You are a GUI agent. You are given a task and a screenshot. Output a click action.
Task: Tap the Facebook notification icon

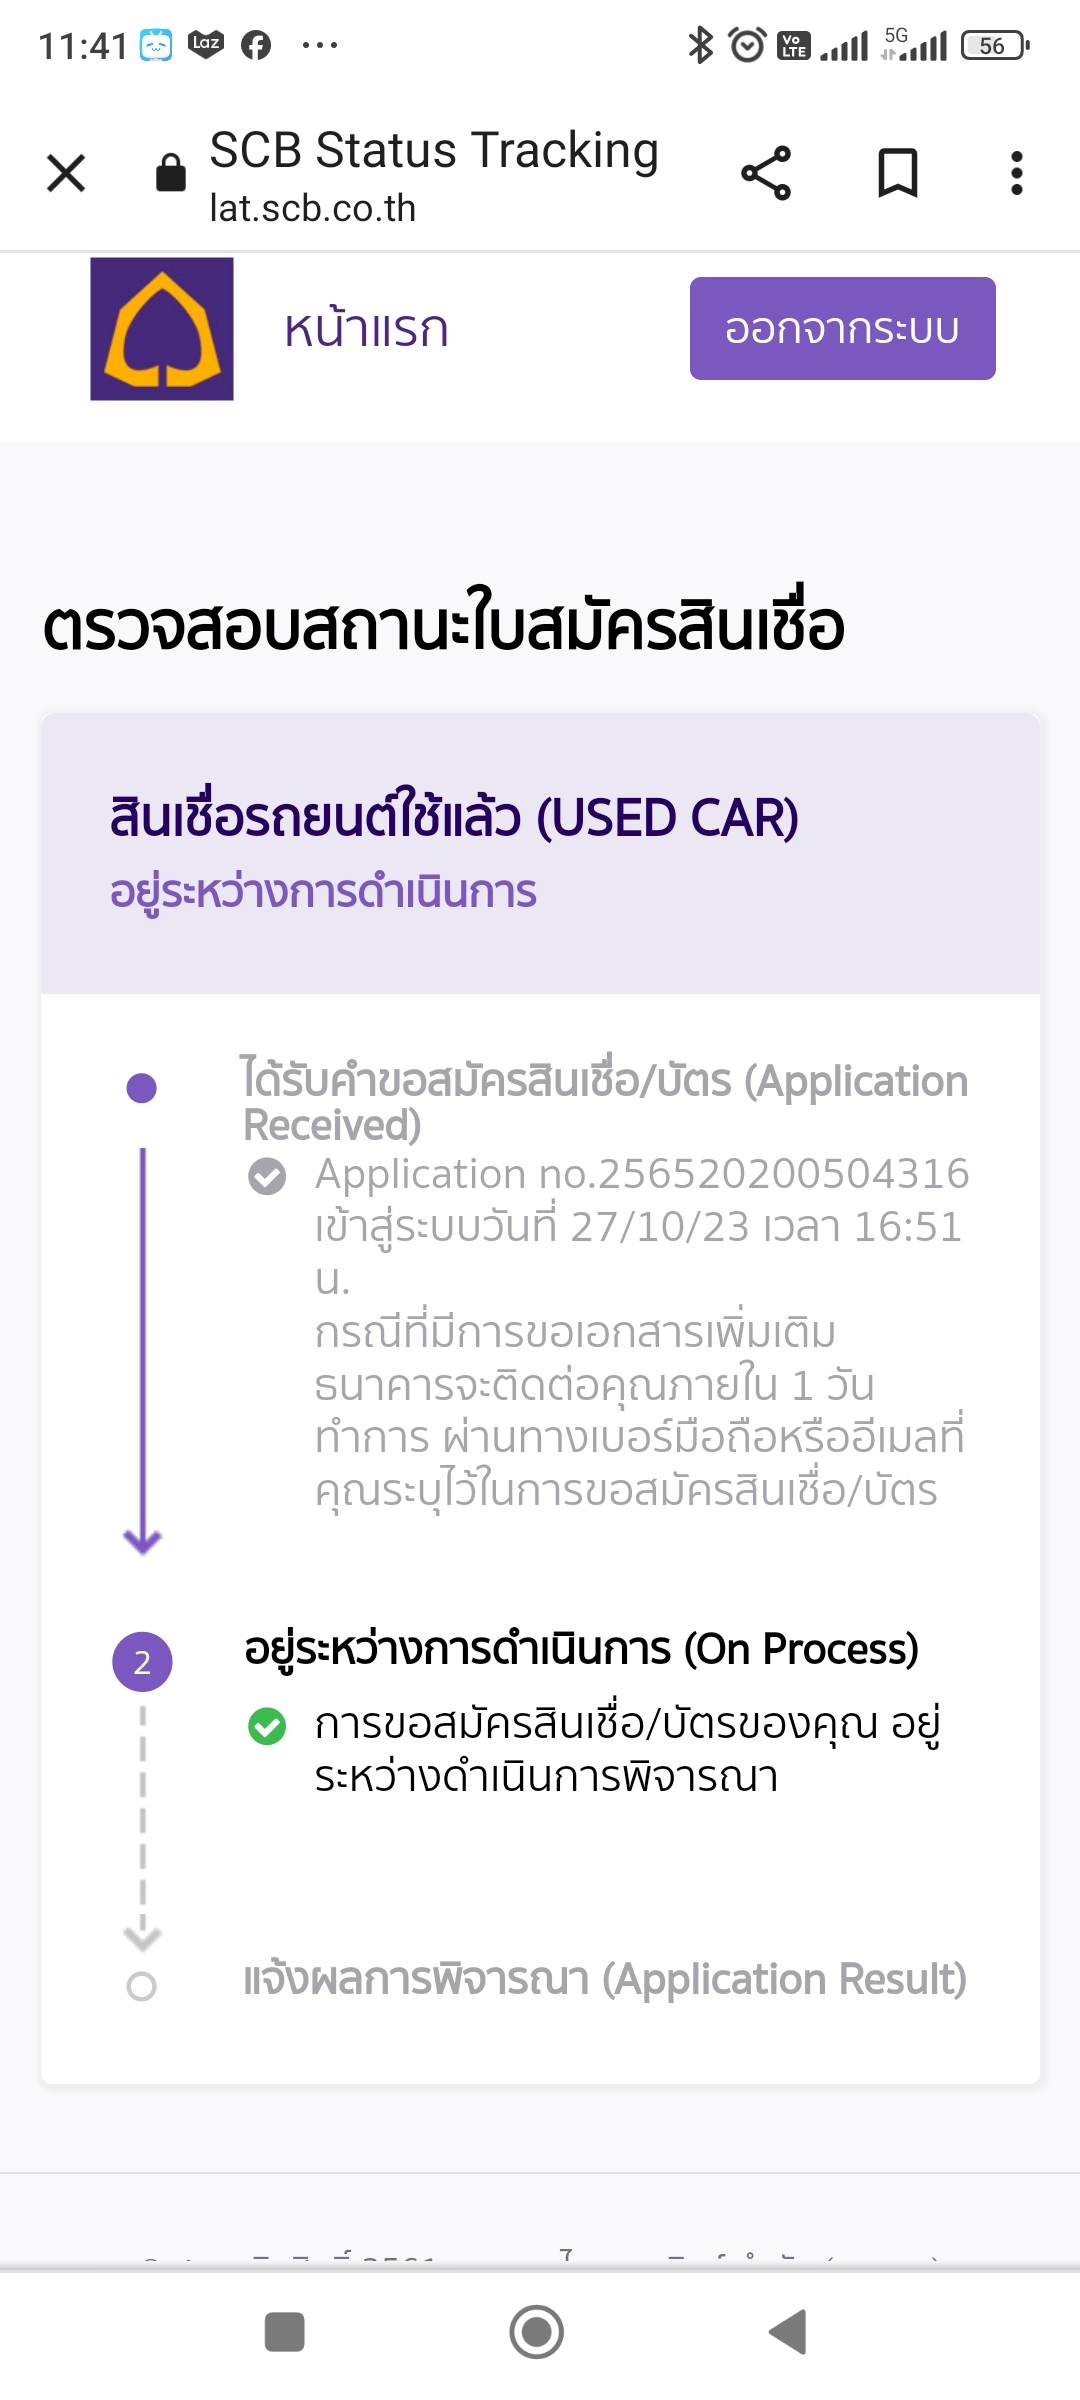click(x=256, y=45)
